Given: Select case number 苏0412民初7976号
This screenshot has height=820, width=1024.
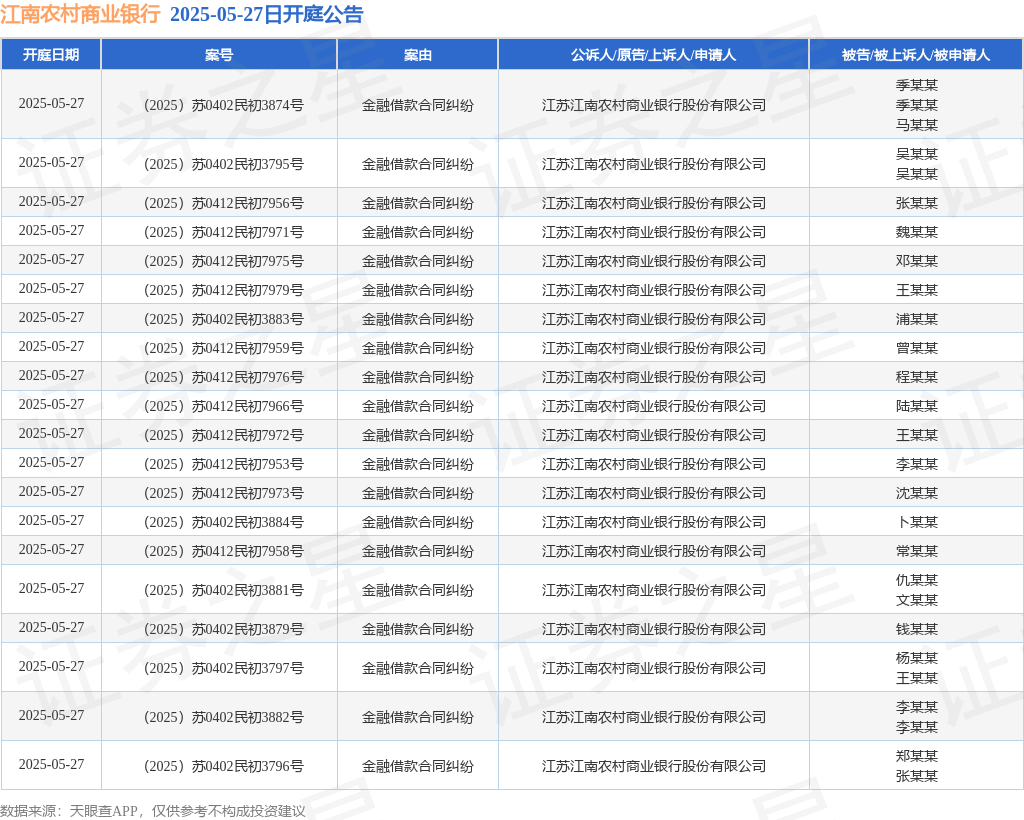Looking at the screenshot, I should tap(224, 377).
